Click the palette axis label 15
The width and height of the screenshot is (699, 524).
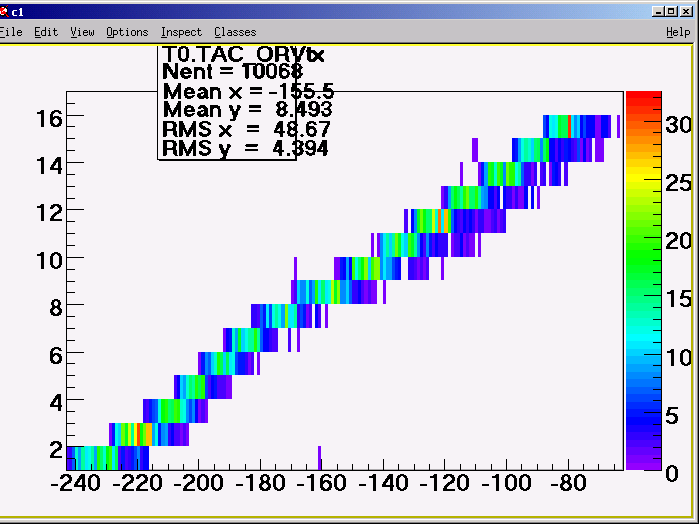[678, 298]
